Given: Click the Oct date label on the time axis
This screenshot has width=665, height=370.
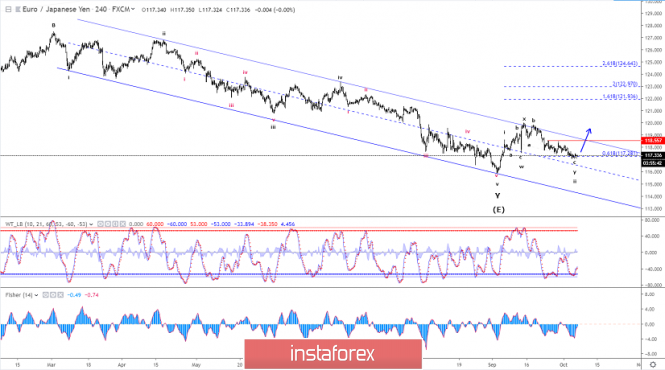Looking at the screenshot, I should coord(563,364).
